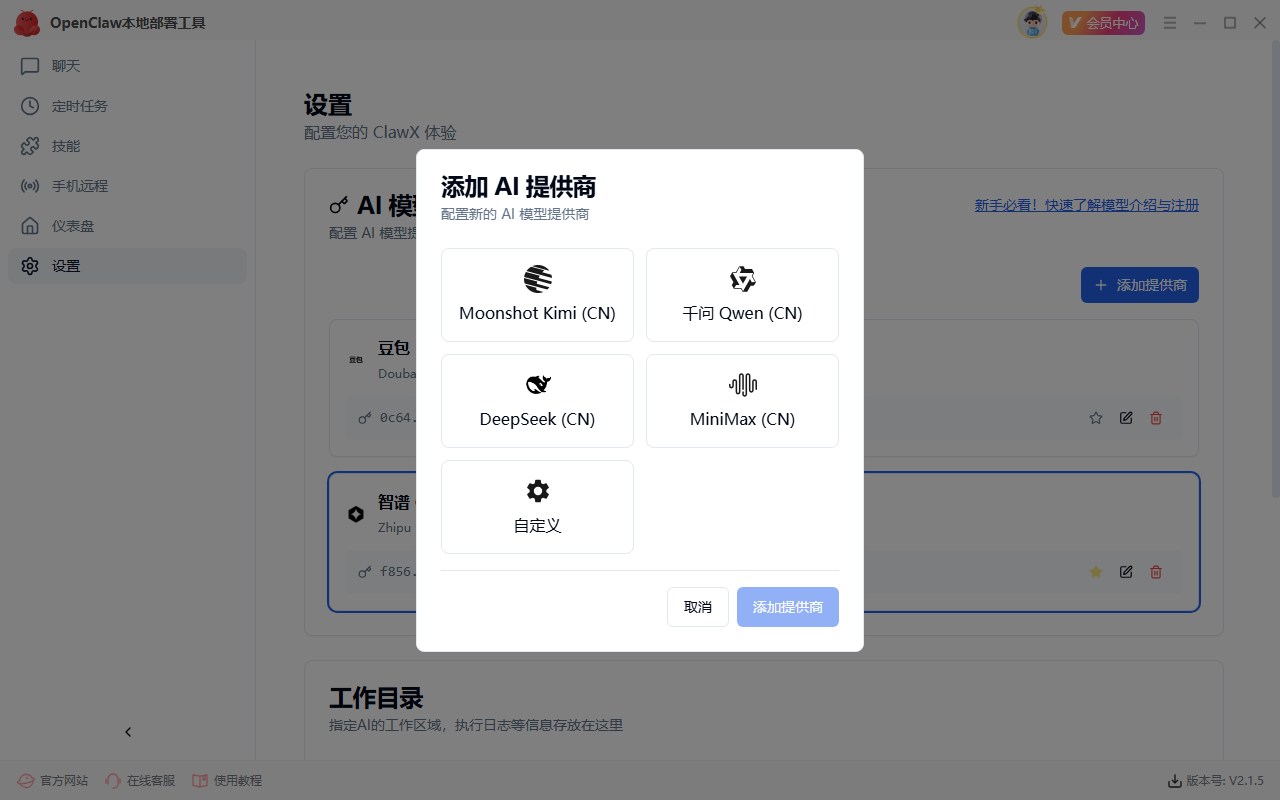Open the hamburger menu in title bar
Image resolution: width=1280 pixels, height=800 pixels.
pyautogui.click(x=1170, y=23)
